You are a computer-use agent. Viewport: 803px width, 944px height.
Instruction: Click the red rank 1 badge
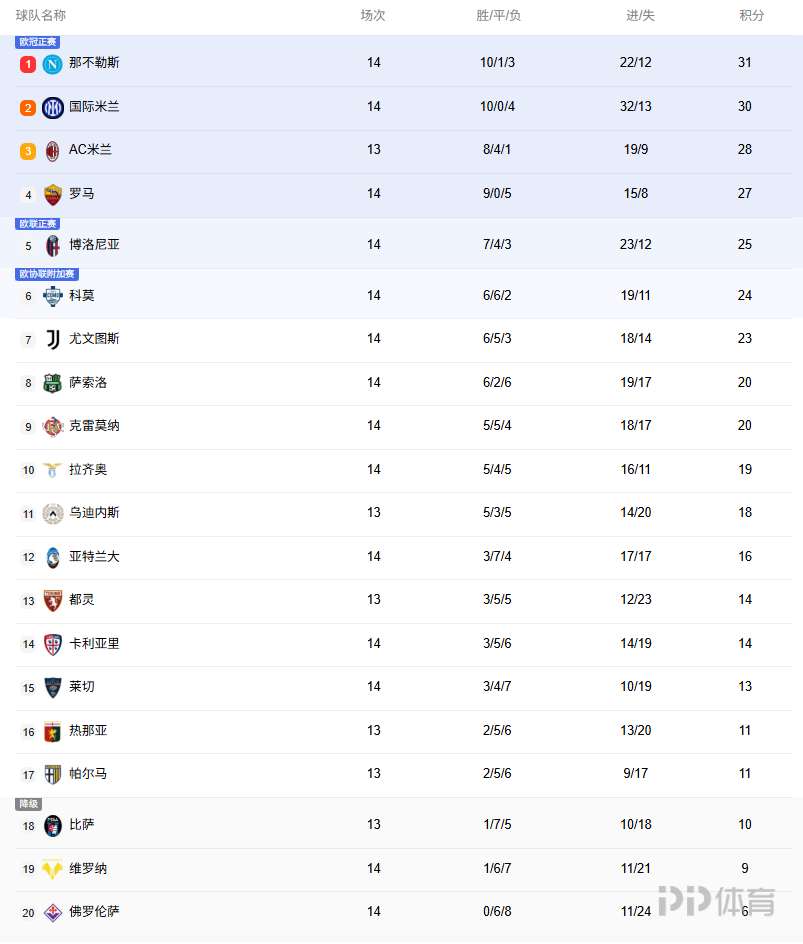tap(28, 64)
